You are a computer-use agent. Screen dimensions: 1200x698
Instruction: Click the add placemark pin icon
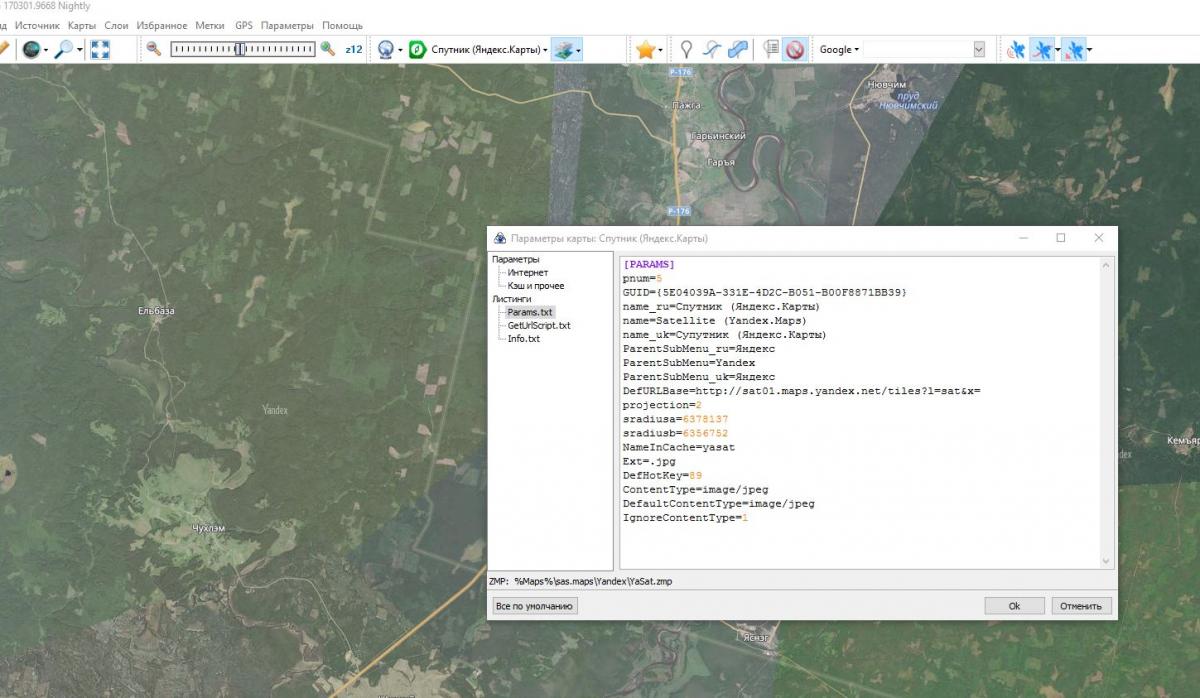pos(687,49)
